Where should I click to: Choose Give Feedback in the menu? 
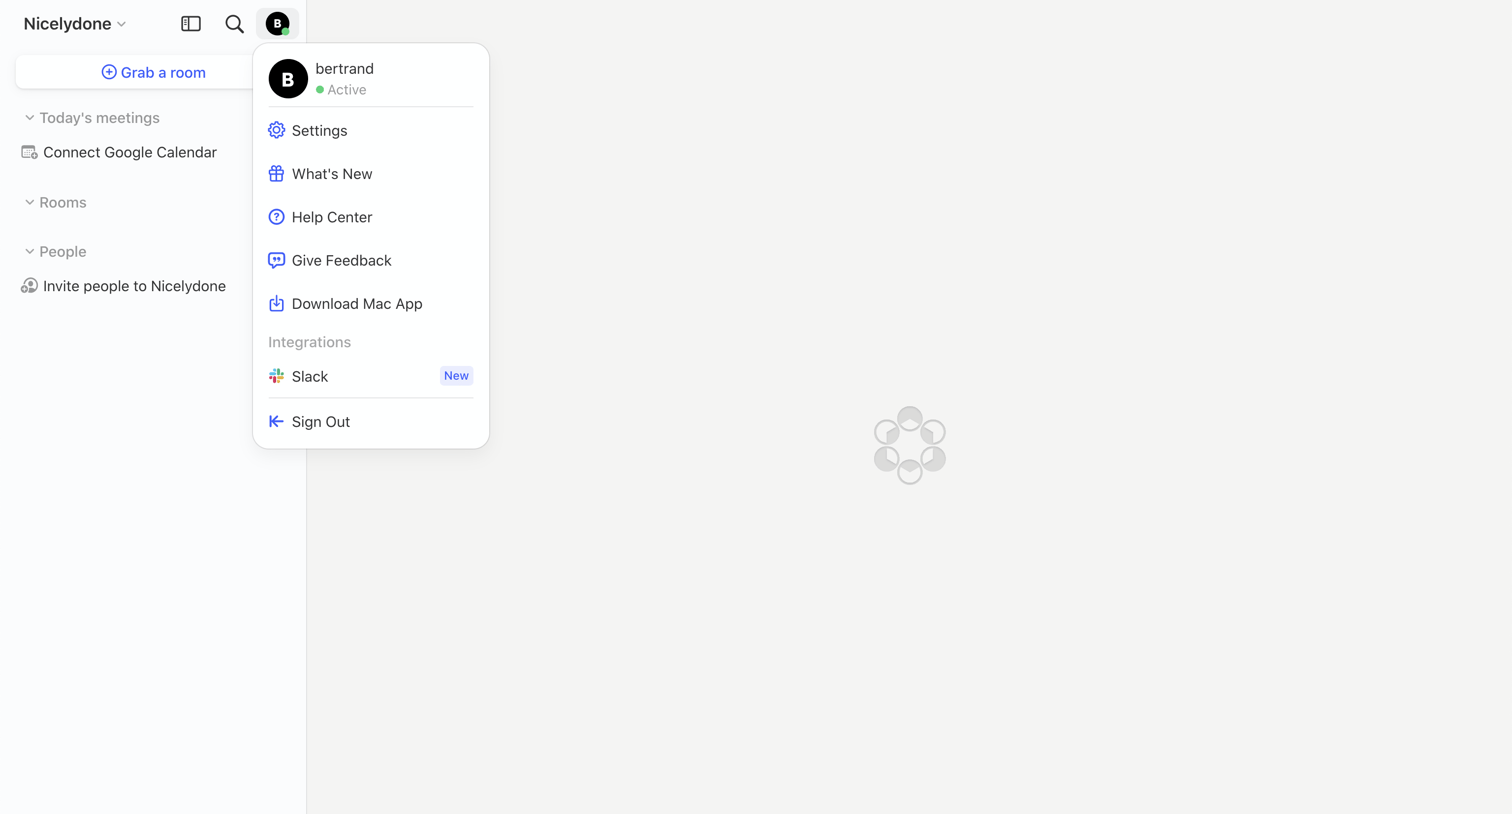click(x=371, y=260)
